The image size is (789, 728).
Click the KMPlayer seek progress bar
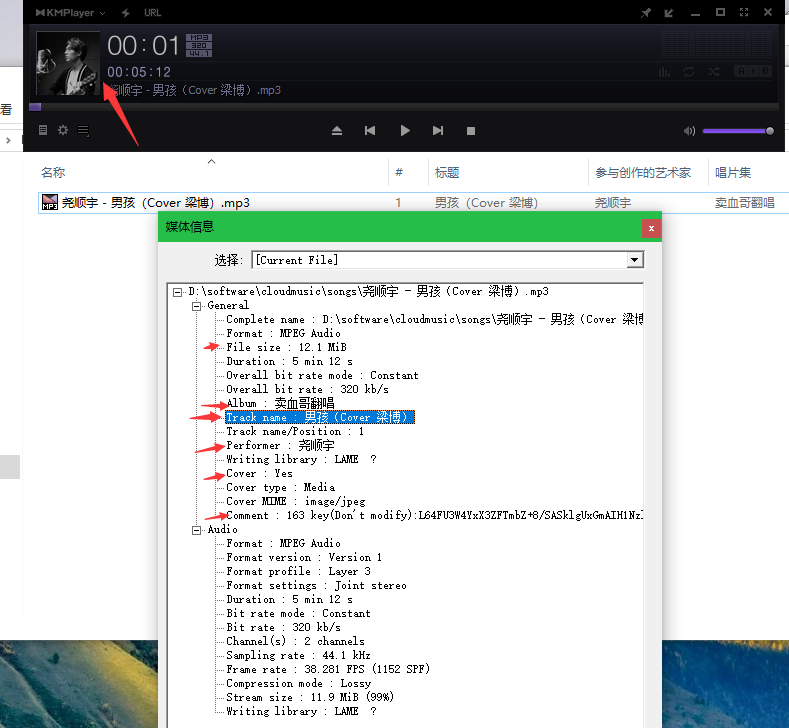[x=404, y=107]
